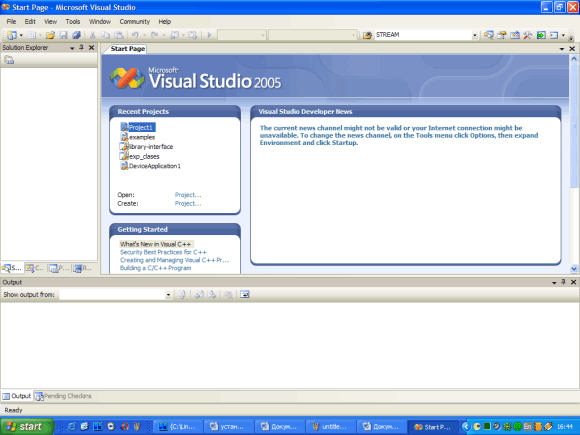Click the Start Page toolbar icon
580x435 pixels.
[541, 35]
